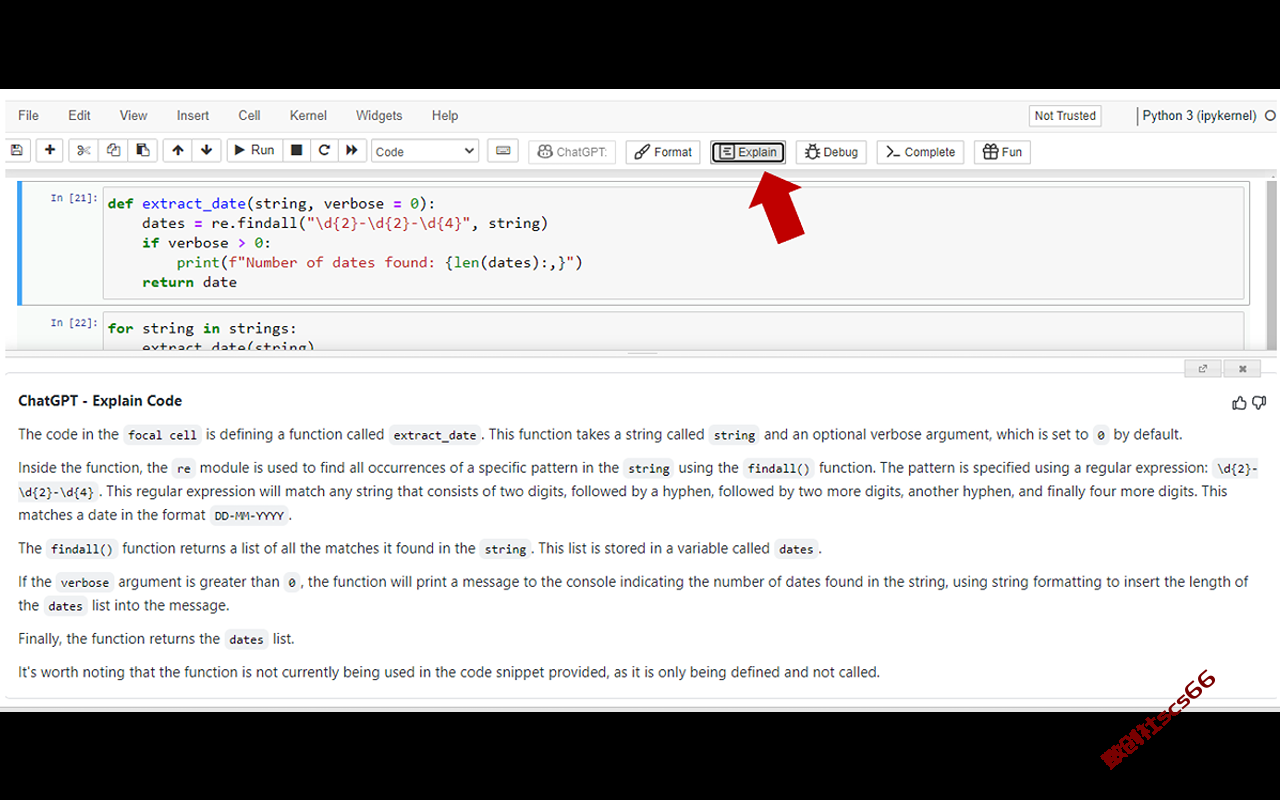
Task: Close the ChatGPT result panel
Action: click(x=1243, y=368)
